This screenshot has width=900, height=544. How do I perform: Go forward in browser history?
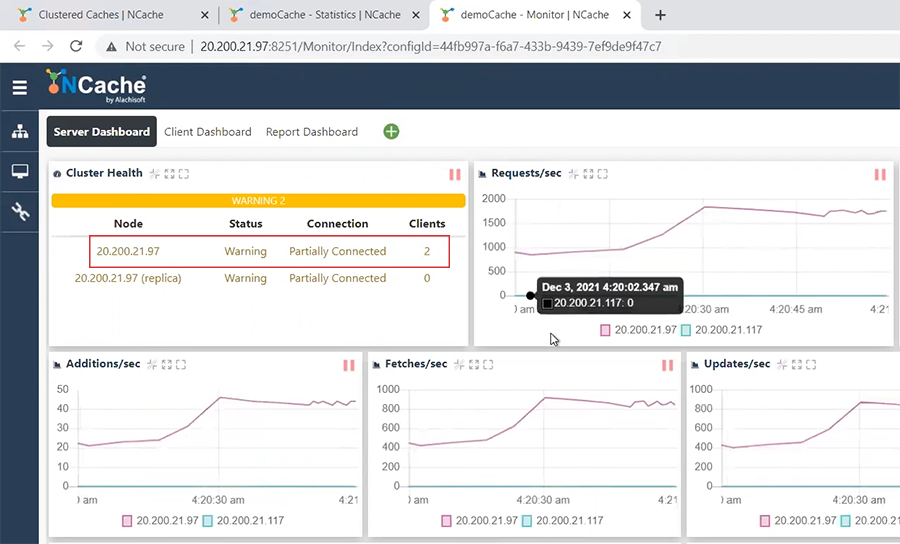coord(47,46)
